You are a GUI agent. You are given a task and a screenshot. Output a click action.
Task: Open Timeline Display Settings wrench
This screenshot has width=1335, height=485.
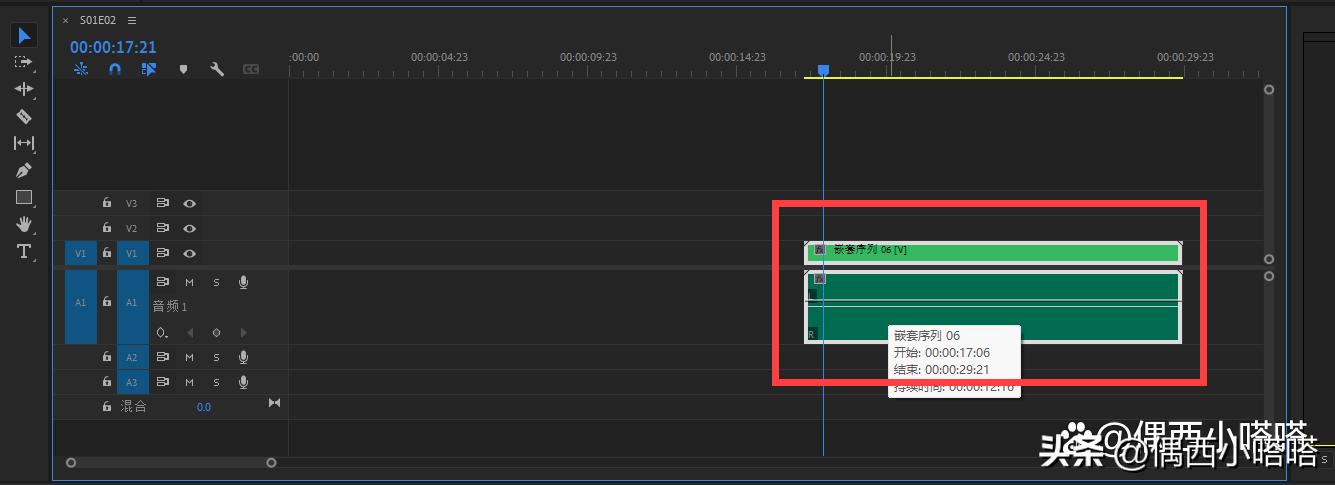[216, 69]
